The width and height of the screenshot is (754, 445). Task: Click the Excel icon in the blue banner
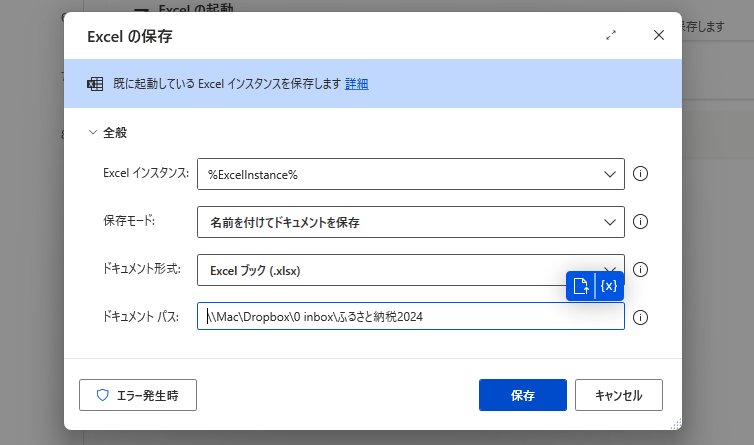(95, 84)
